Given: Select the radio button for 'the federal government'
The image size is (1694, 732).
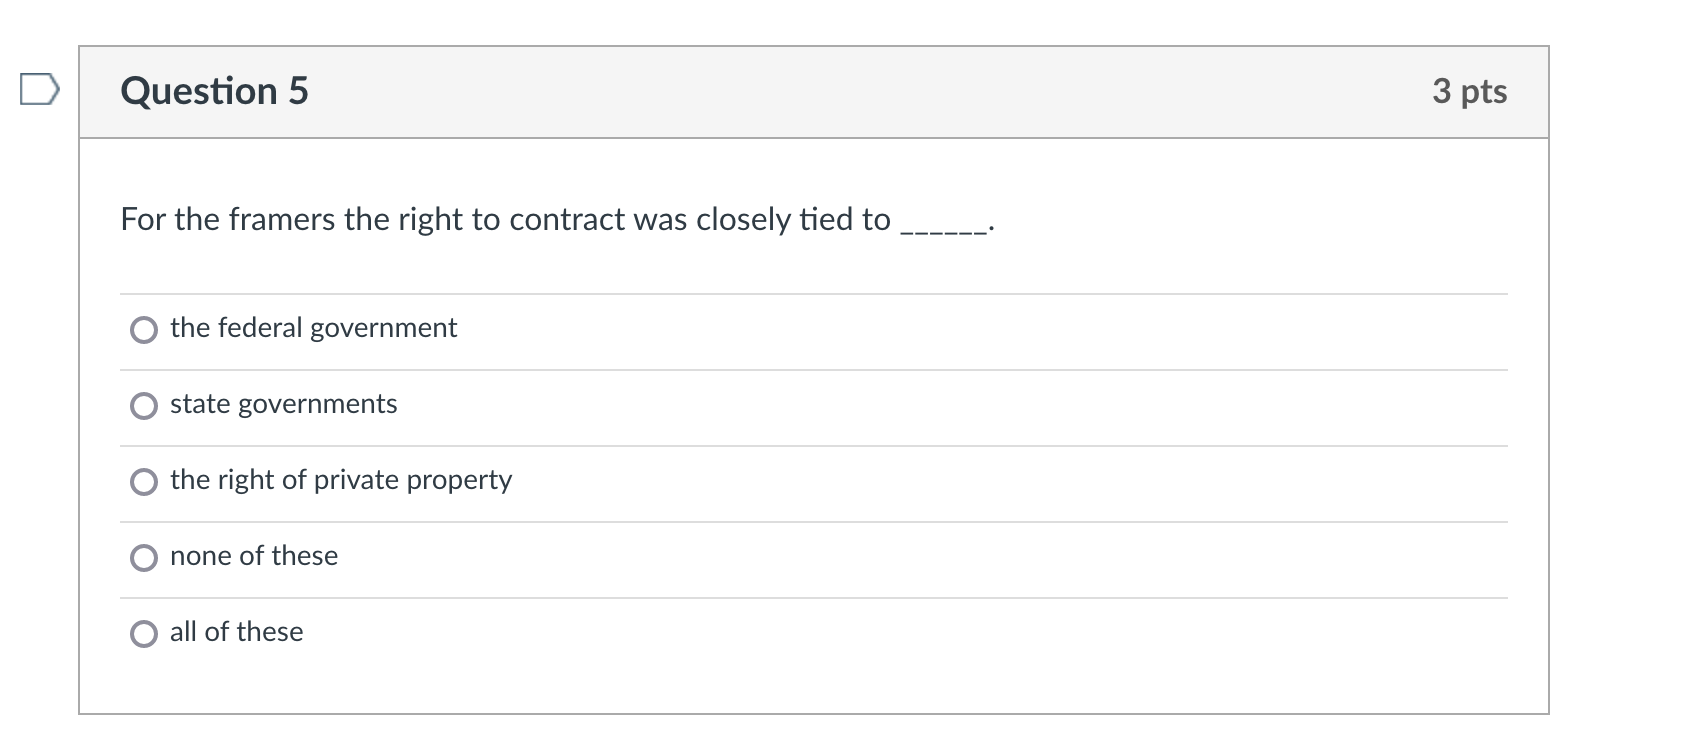Looking at the screenshot, I should pos(143,329).
